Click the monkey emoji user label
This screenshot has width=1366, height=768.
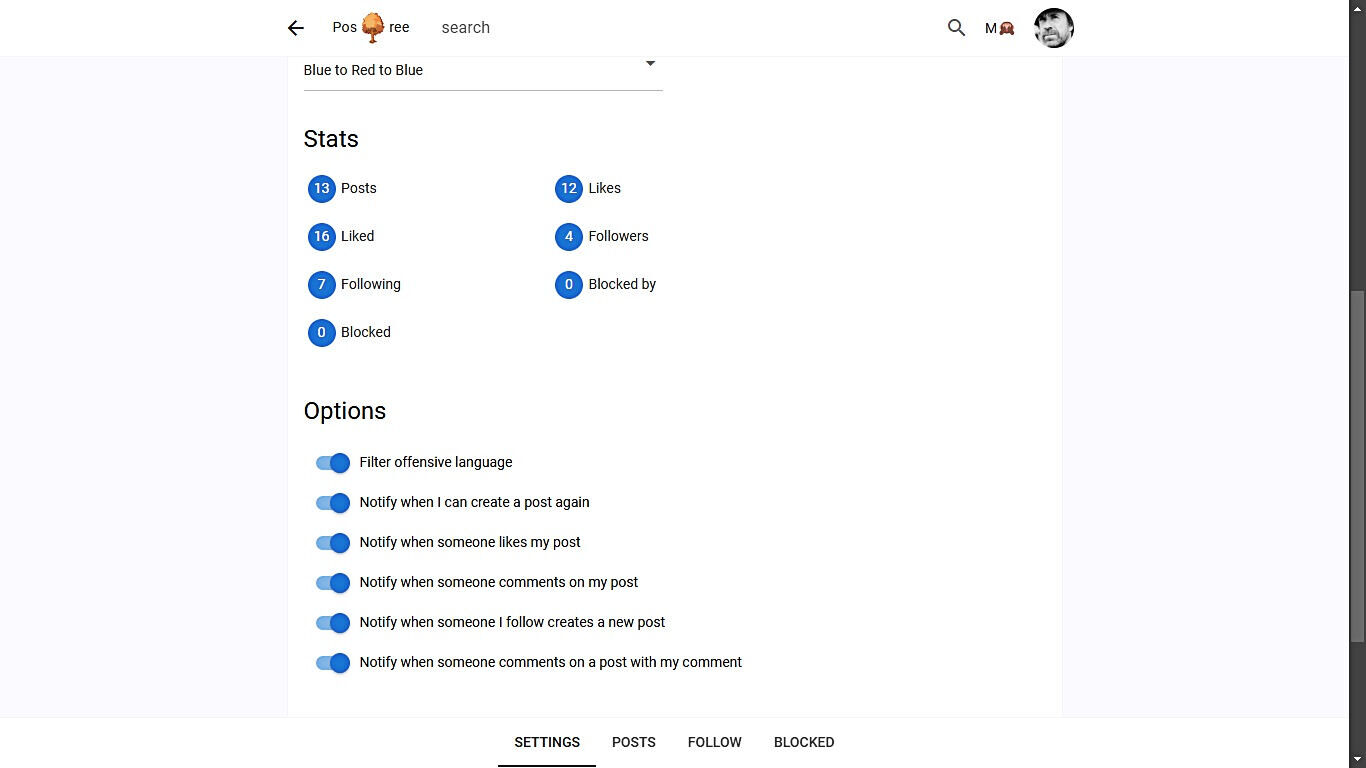[x=999, y=28]
